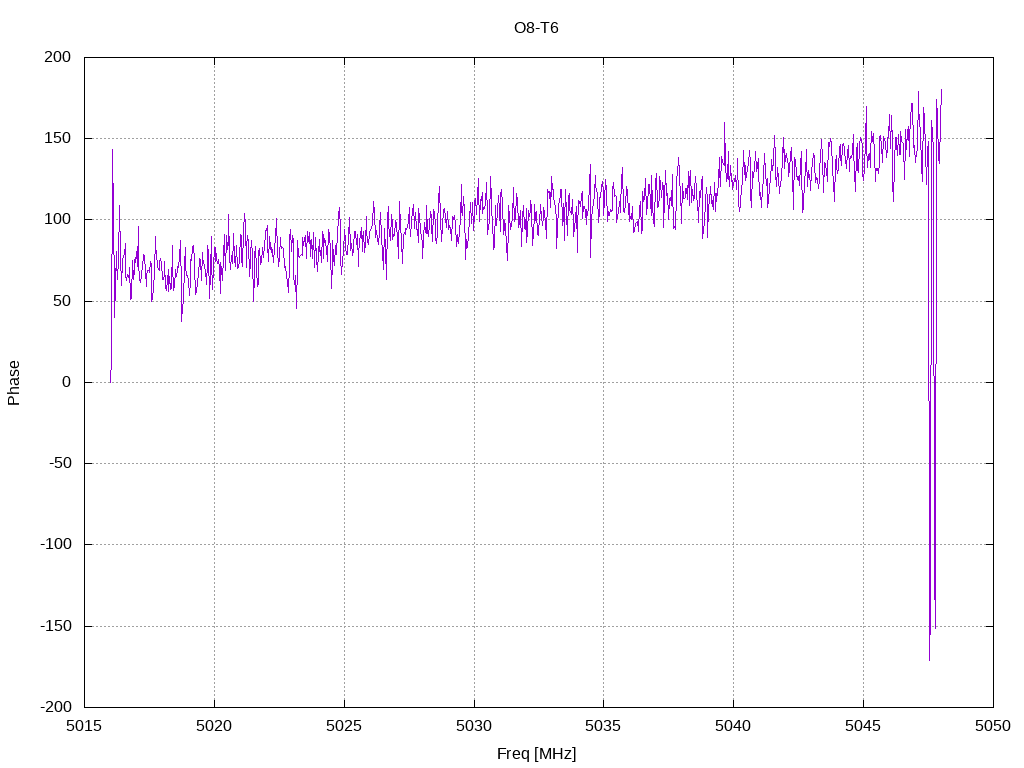Click x-axis tick label 5020
Screen dimensions: 1024x768
[x=214, y=726]
